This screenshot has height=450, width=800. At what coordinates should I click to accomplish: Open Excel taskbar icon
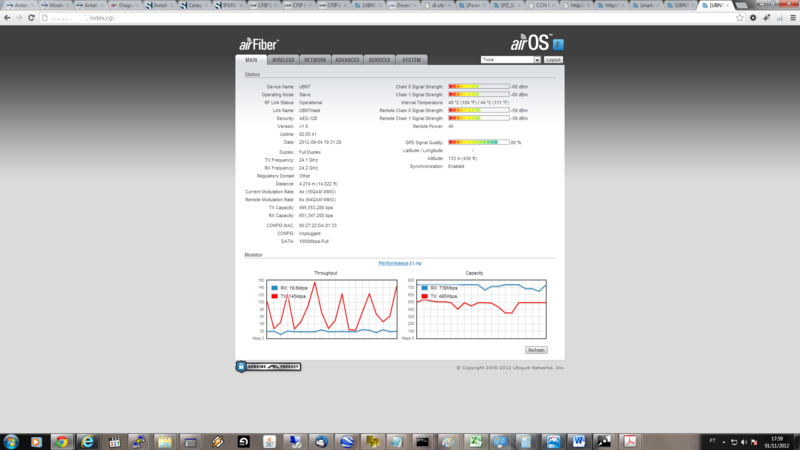475,442
